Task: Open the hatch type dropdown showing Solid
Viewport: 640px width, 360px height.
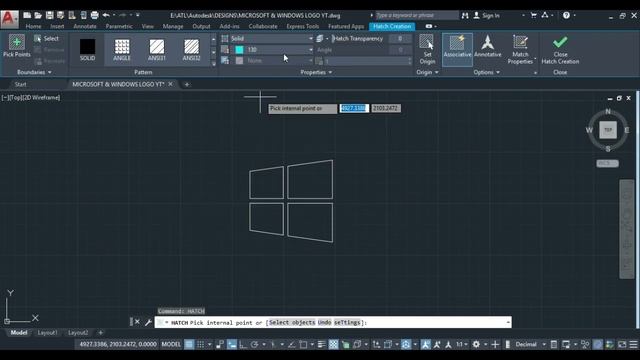Action: pos(272,38)
